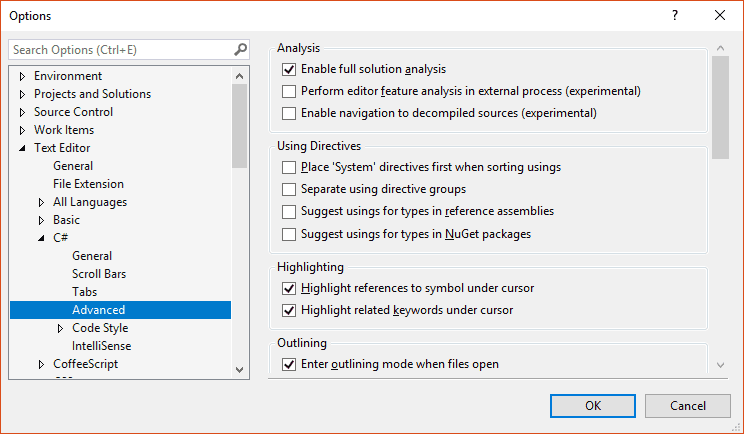The image size is (744, 434).
Task: Enable navigation to decompiled sources checkbox
Action: 289,113
